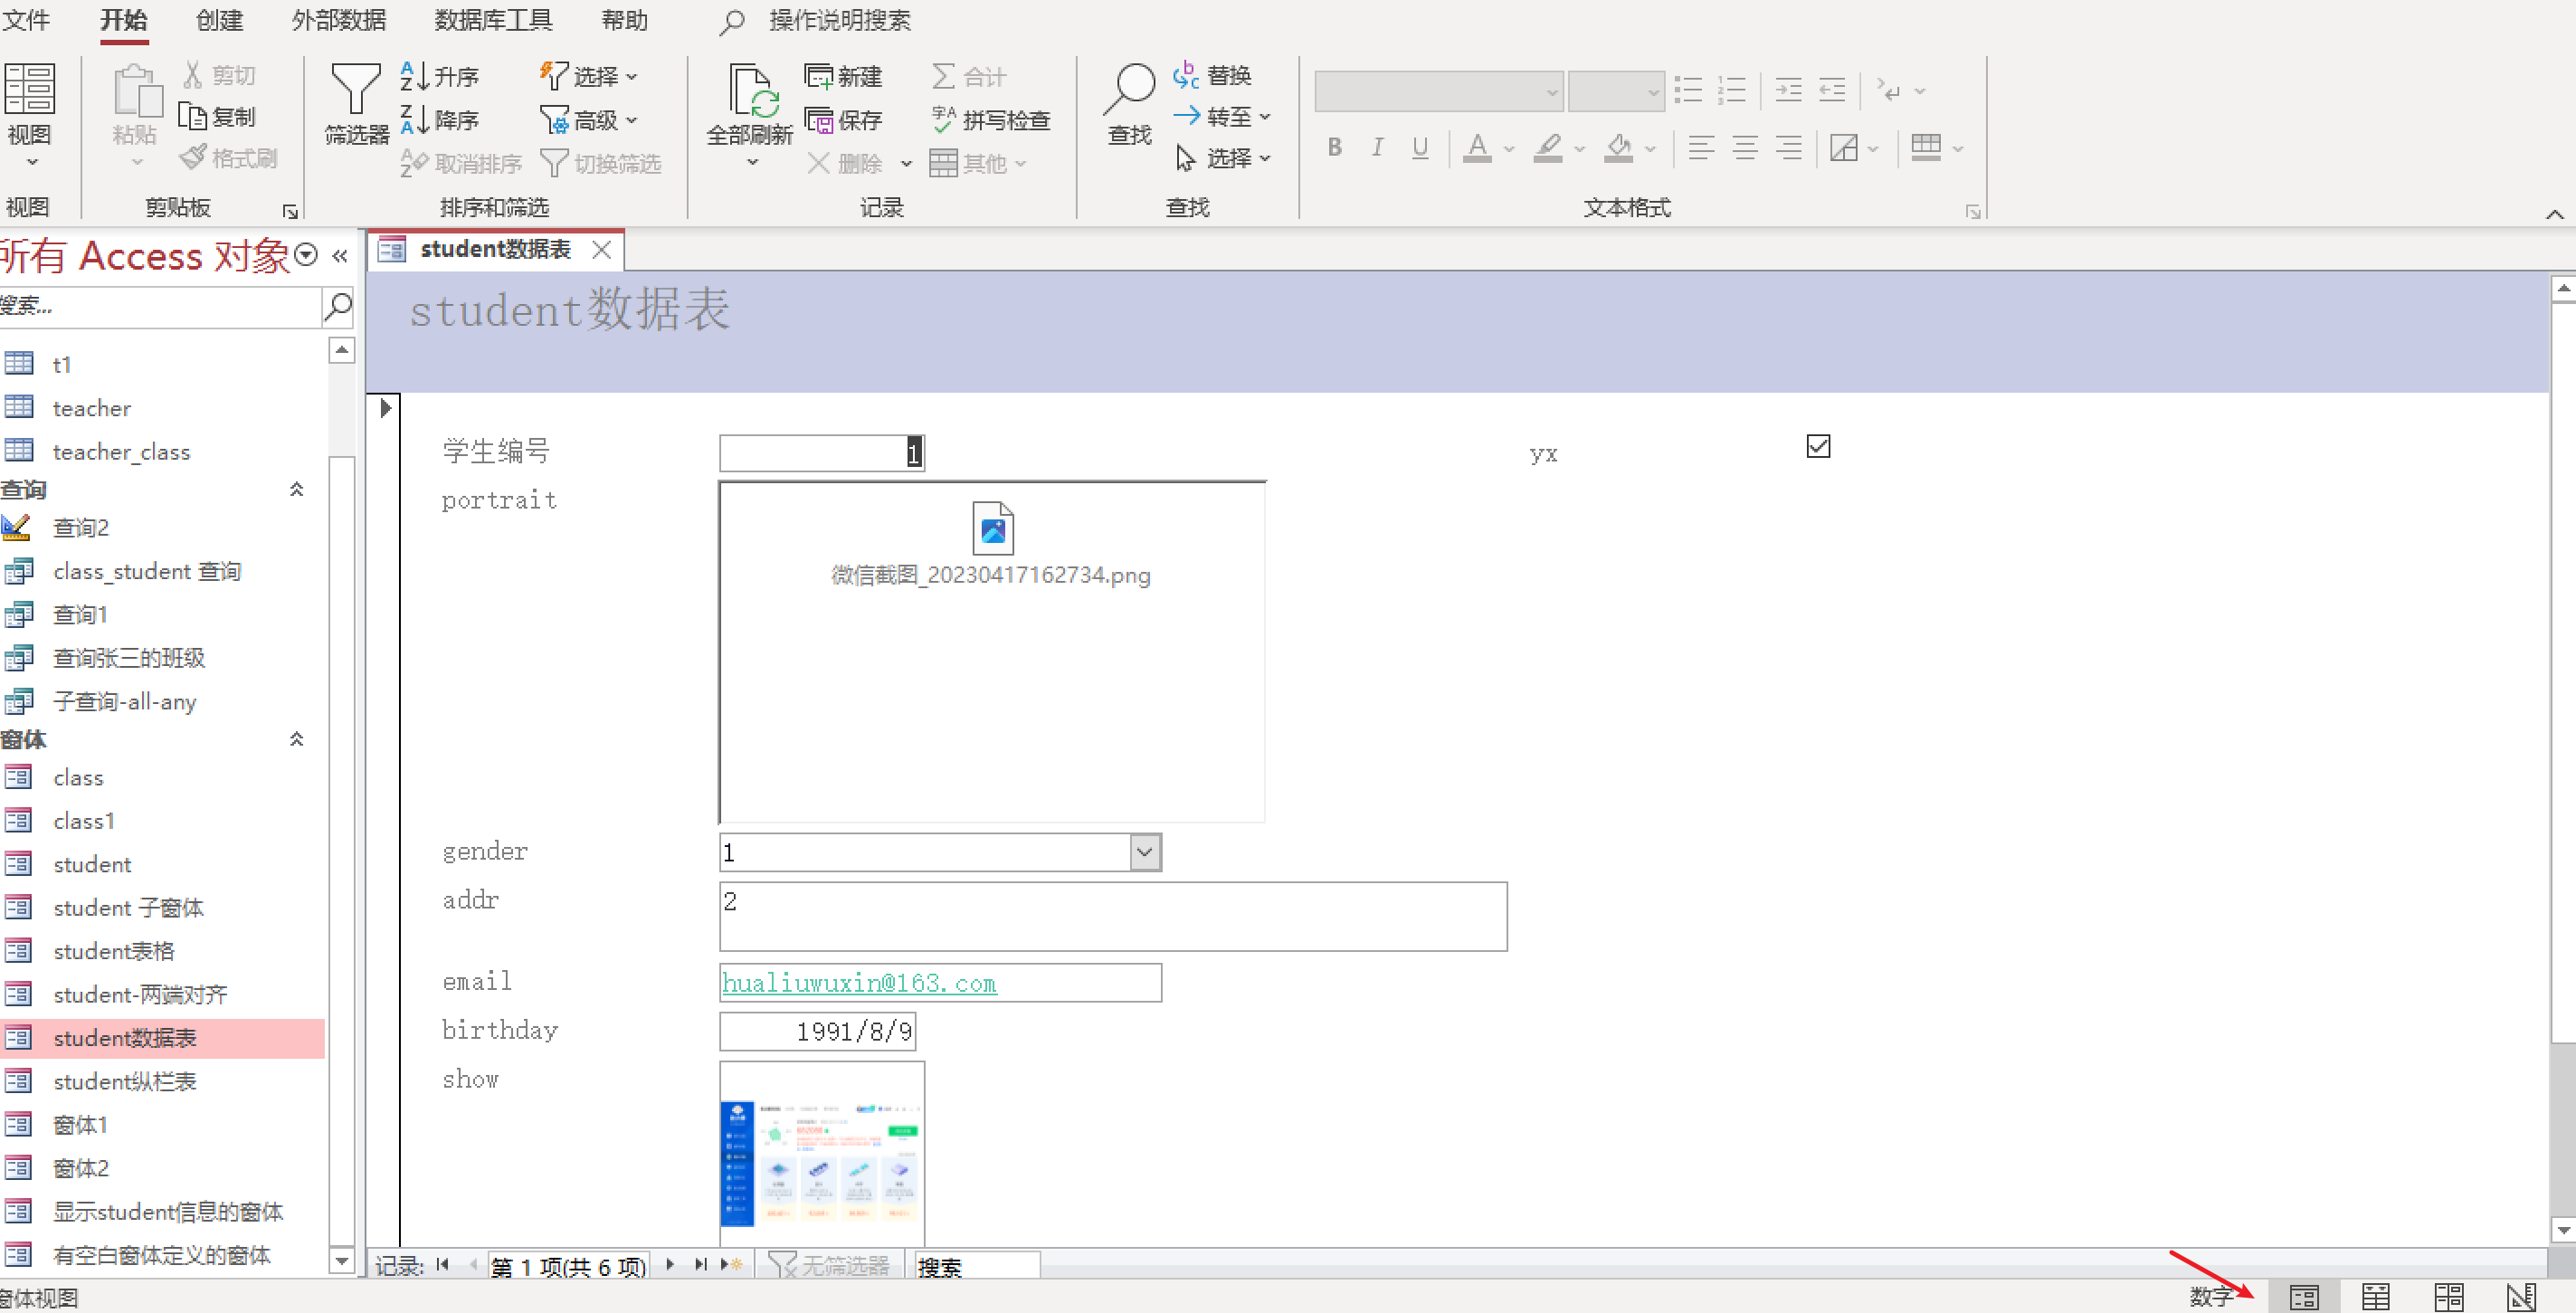Viewport: 2576px width, 1313px height.
Task: Switch to the 外部数据 ribbon tab
Action: point(339,20)
